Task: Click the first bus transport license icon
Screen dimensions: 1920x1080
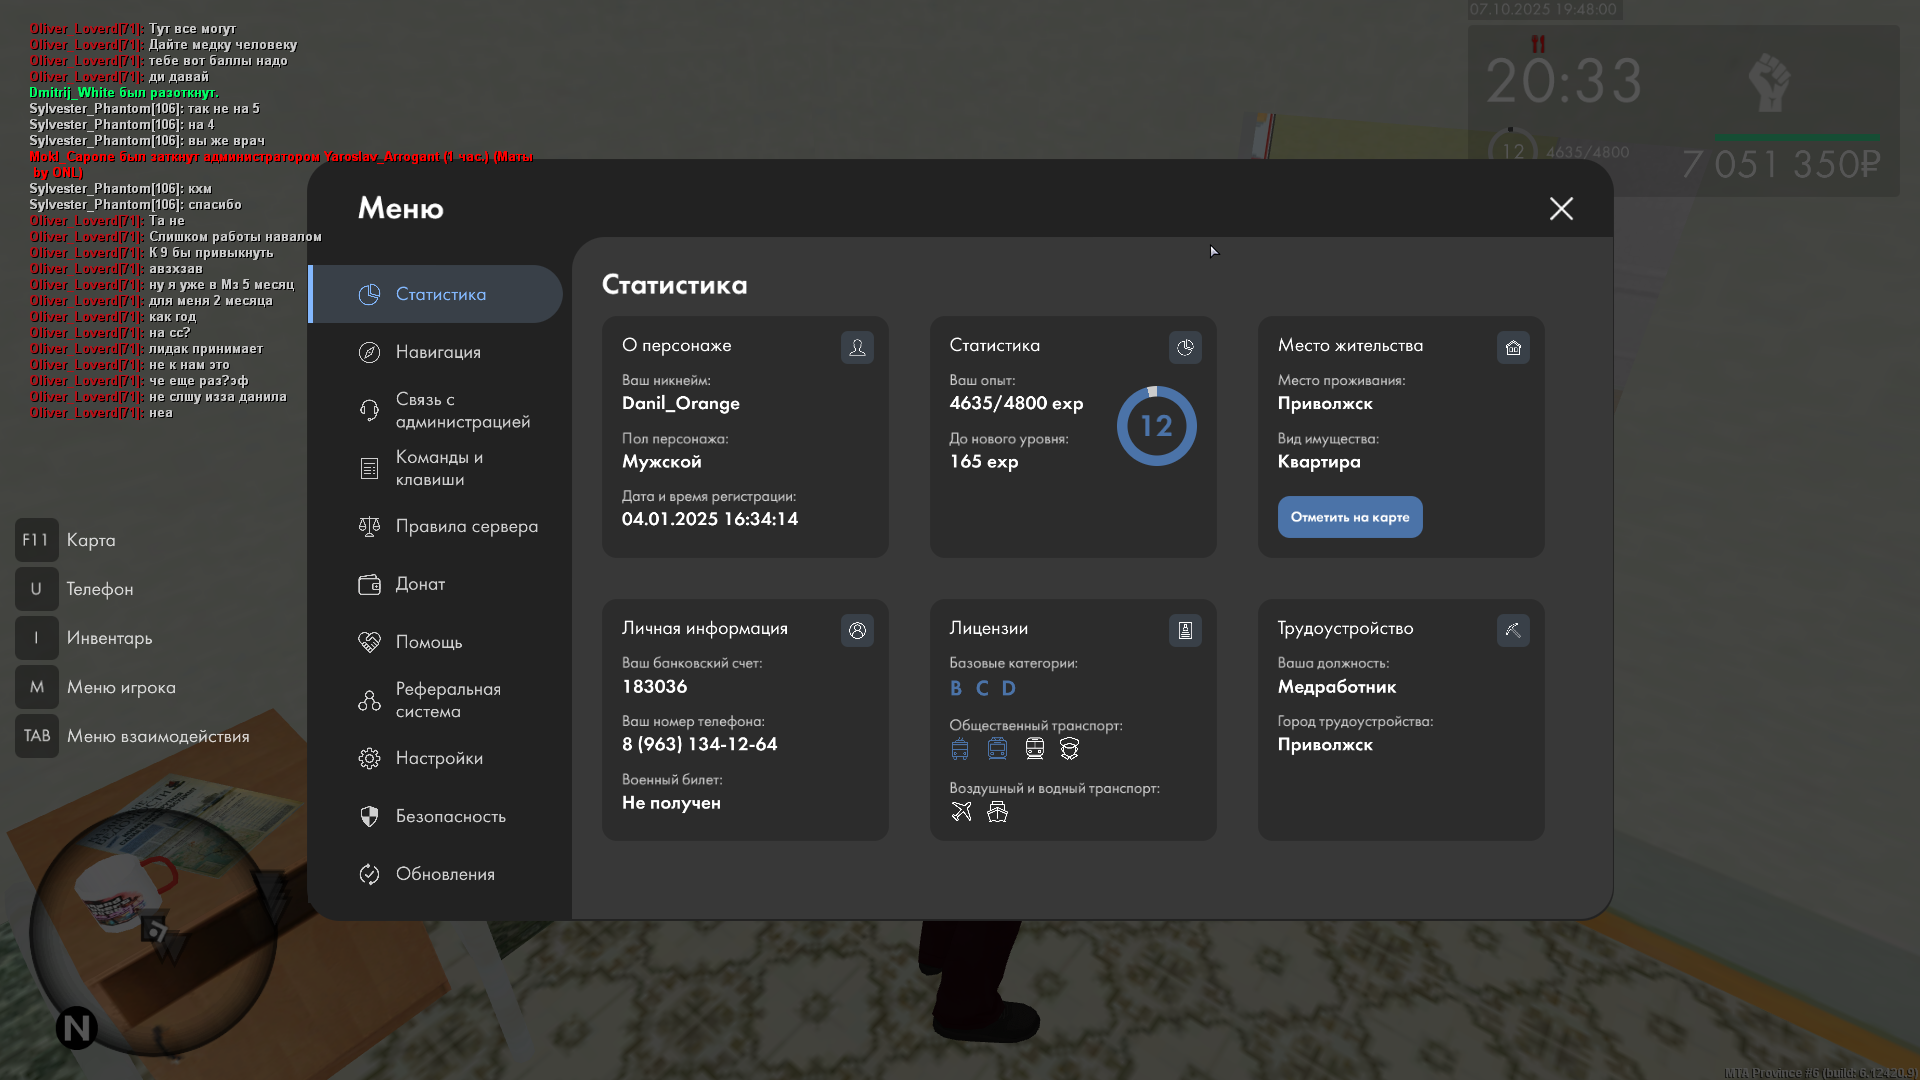Action: point(960,749)
